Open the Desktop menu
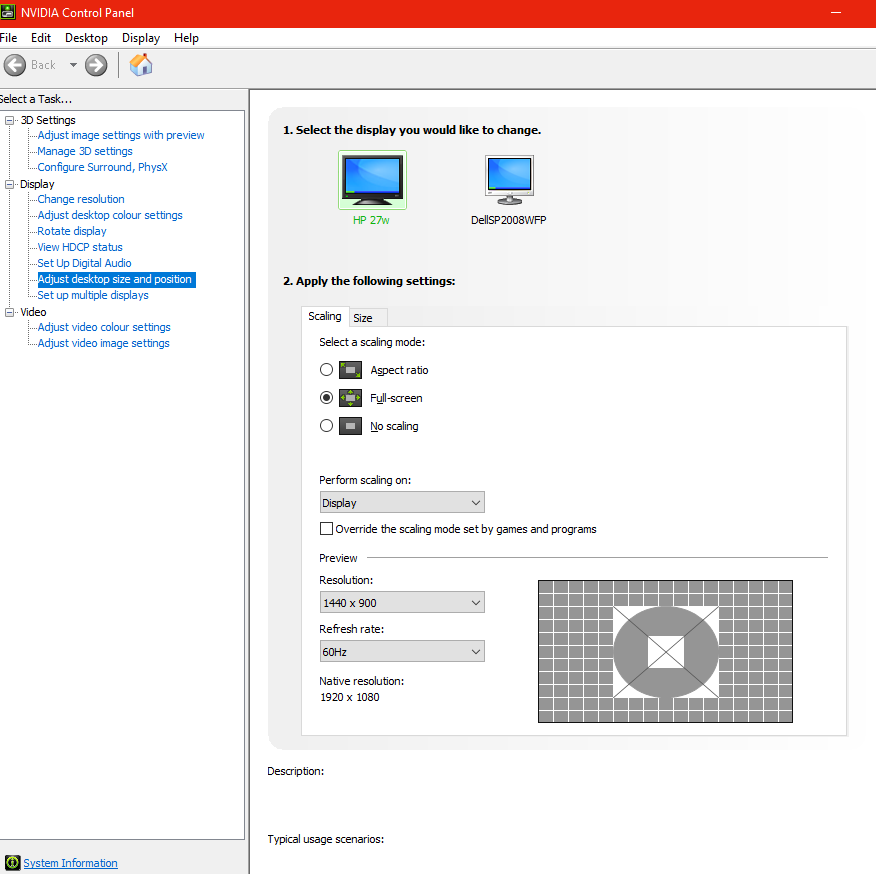The width and height of the screenshot is (876, 874). [87, 38]
